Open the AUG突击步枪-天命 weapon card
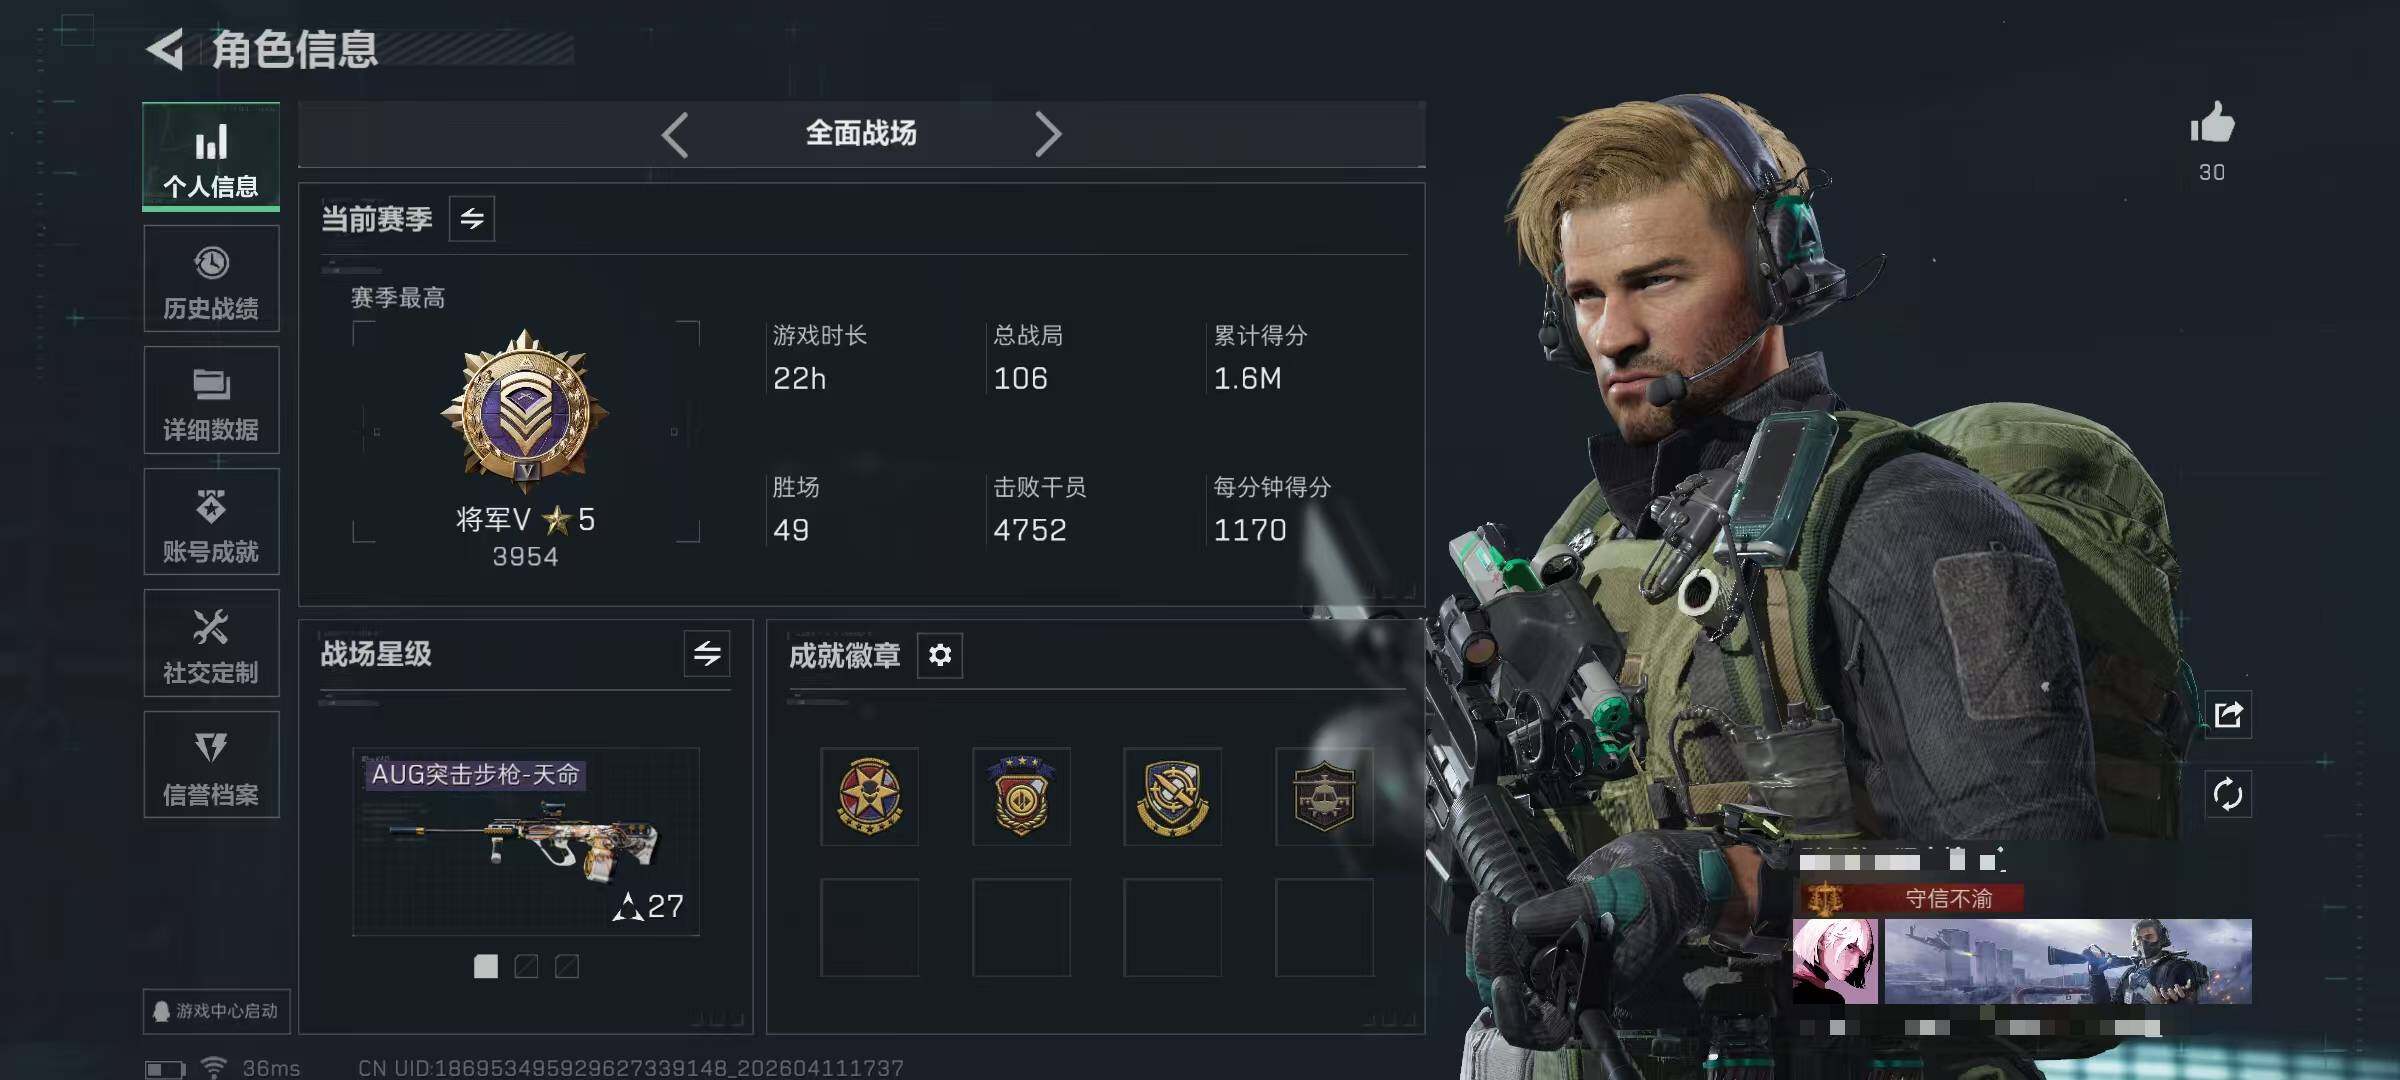This screenshot has width=2400, height=1080. pos(526,841)
